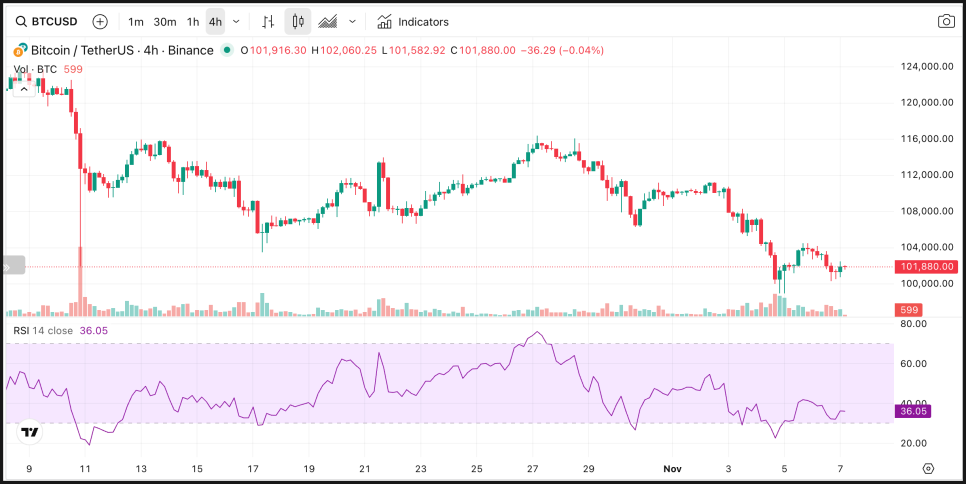Select the 4h interval button
The image size is (966, 484).
(x=215, y=21)
